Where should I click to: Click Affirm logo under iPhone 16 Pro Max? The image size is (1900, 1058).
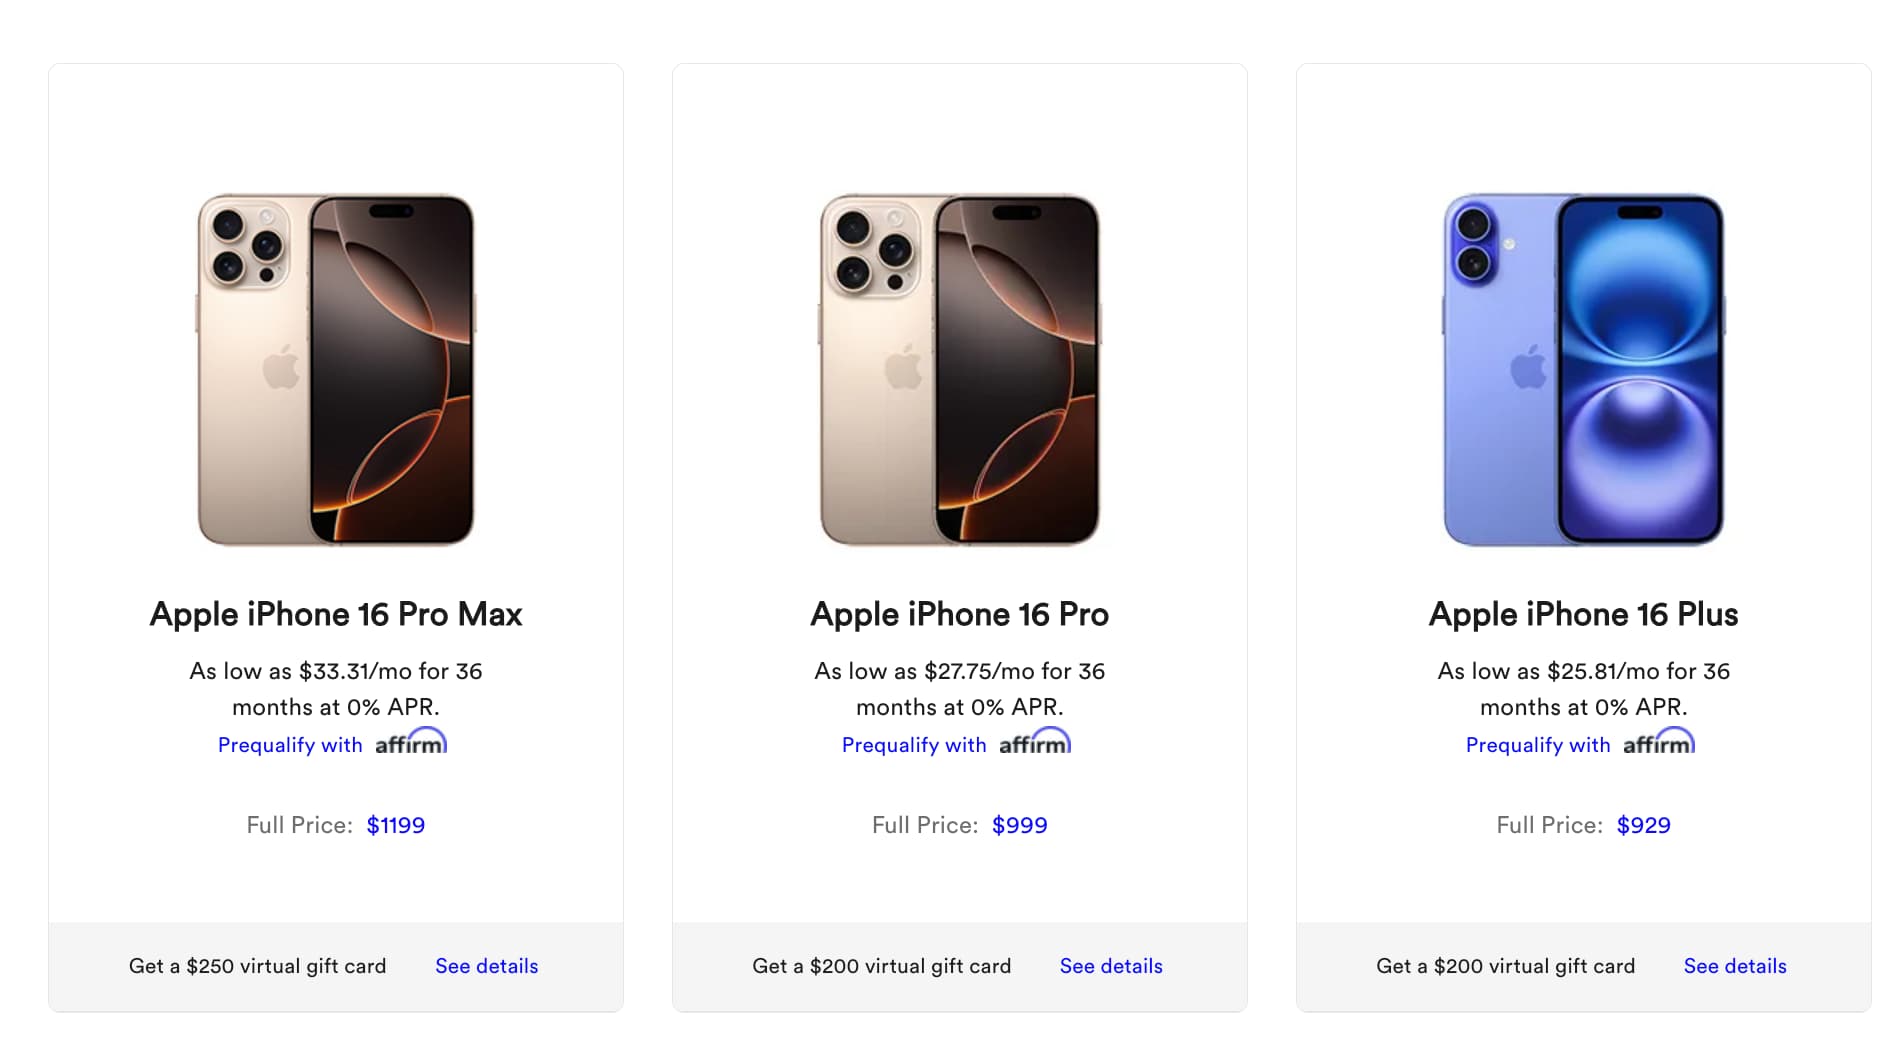[x=411, y=743]
